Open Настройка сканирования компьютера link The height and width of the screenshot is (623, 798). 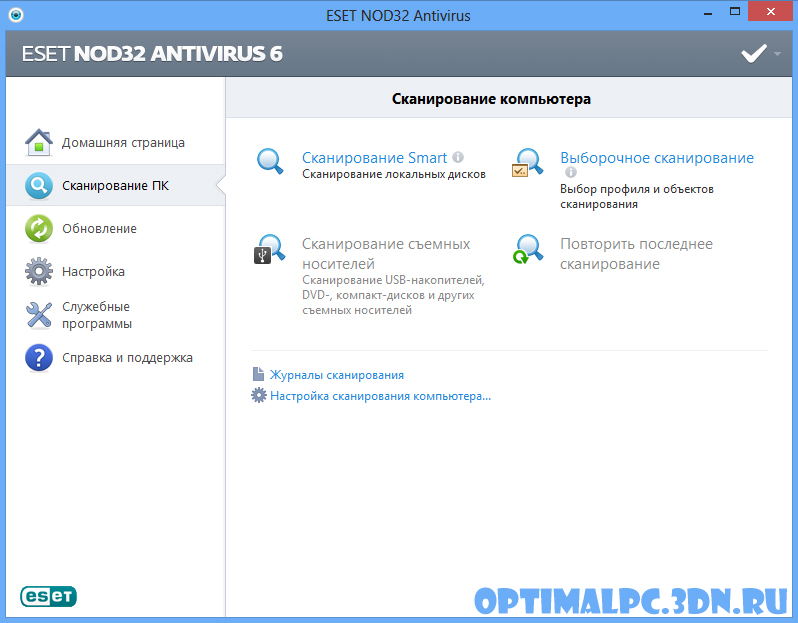[x=380, y=396]
